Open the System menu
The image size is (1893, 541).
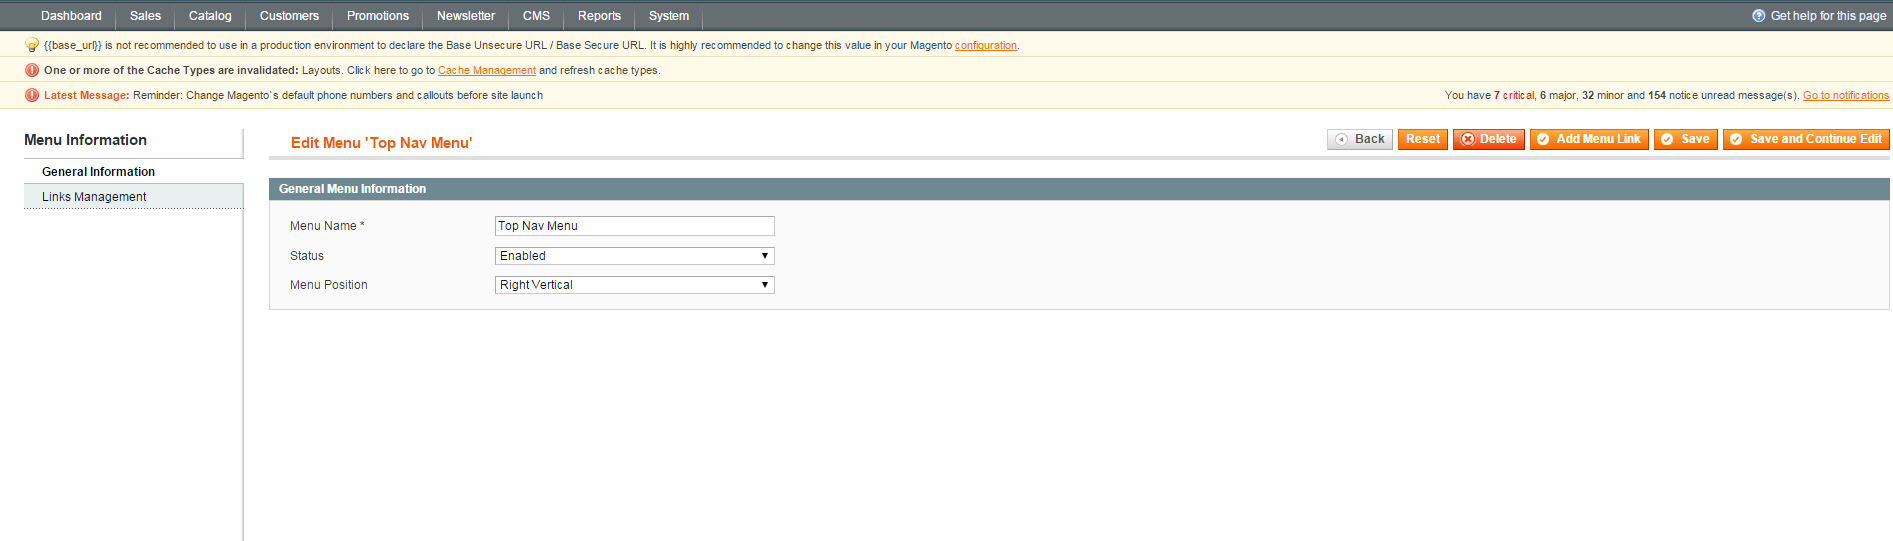[x=668, y=16]
